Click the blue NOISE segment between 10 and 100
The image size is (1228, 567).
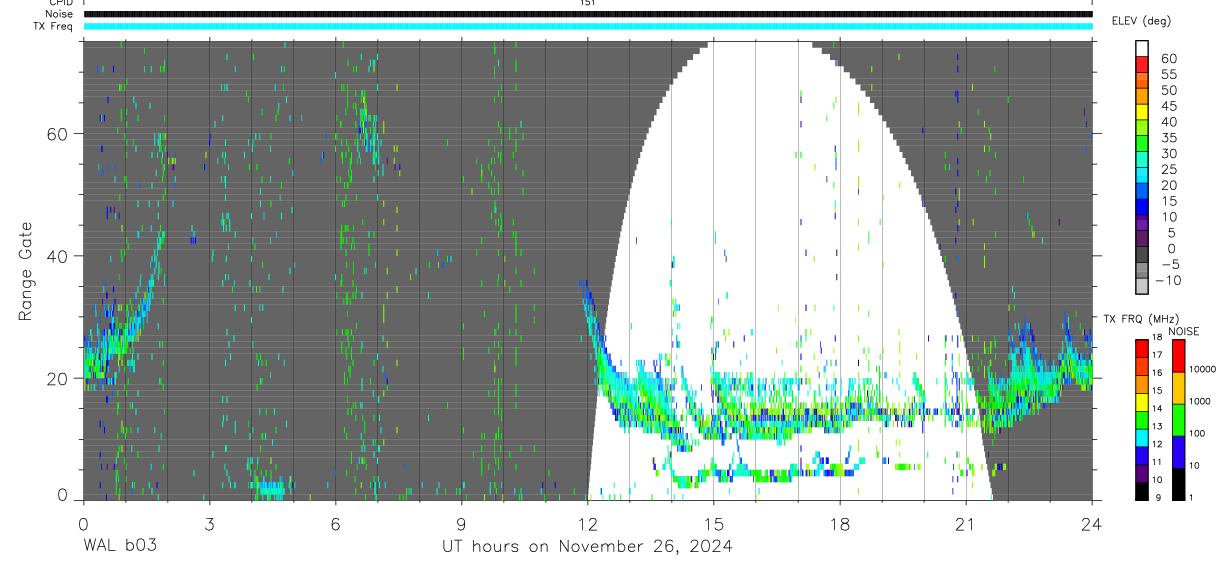(x=1178, y=451)
